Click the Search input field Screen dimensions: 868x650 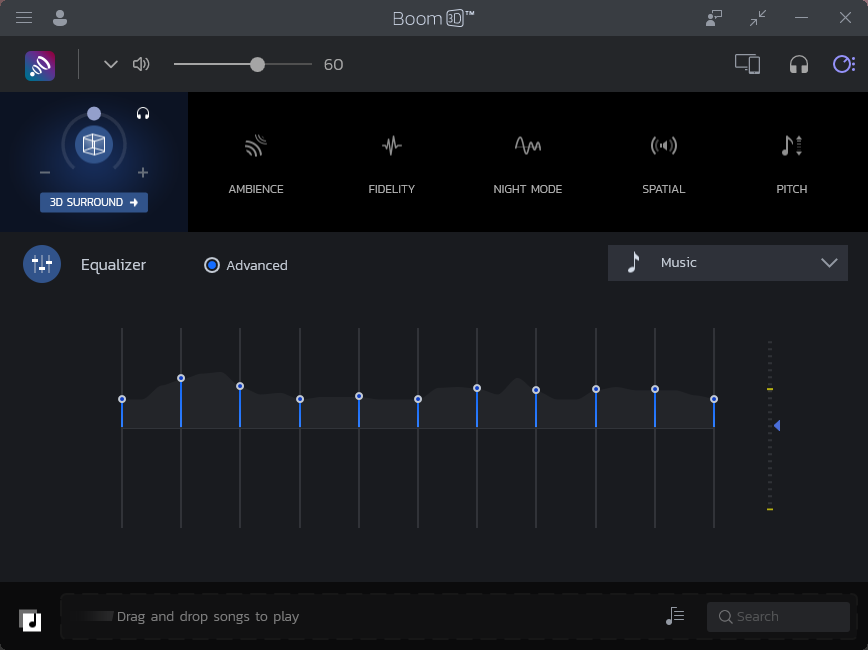(x=778, y=617)
